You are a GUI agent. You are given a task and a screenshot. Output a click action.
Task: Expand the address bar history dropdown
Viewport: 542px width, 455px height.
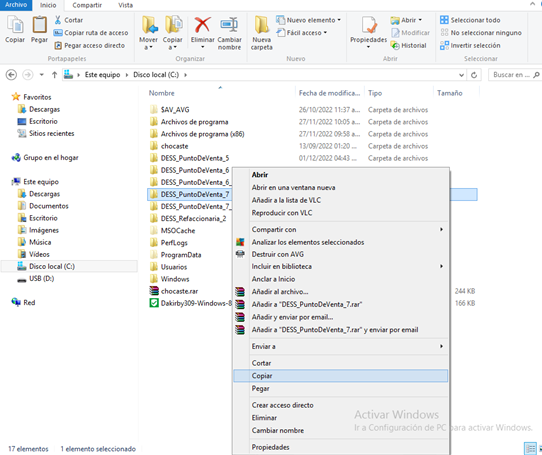461,75
